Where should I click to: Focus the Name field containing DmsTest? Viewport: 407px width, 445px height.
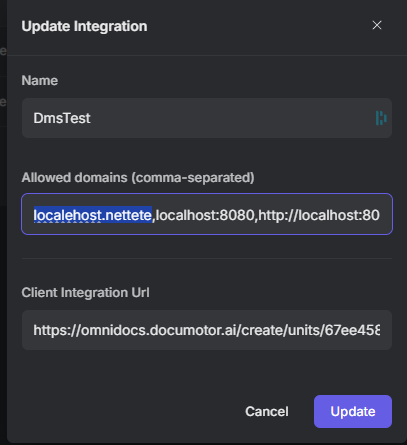point(207,118)
